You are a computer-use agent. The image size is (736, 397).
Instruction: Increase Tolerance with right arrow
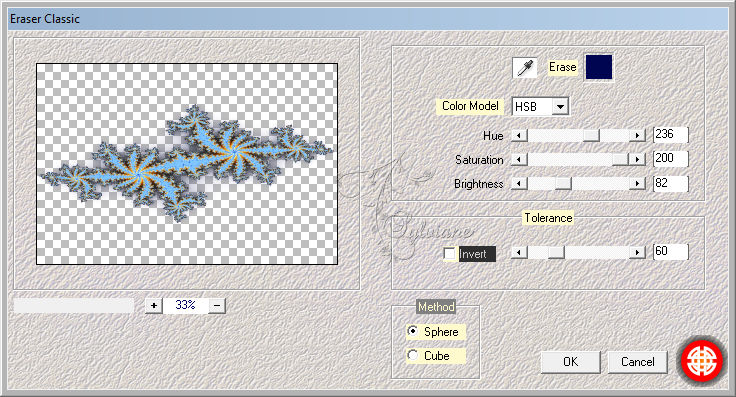(x=637, y=252)
